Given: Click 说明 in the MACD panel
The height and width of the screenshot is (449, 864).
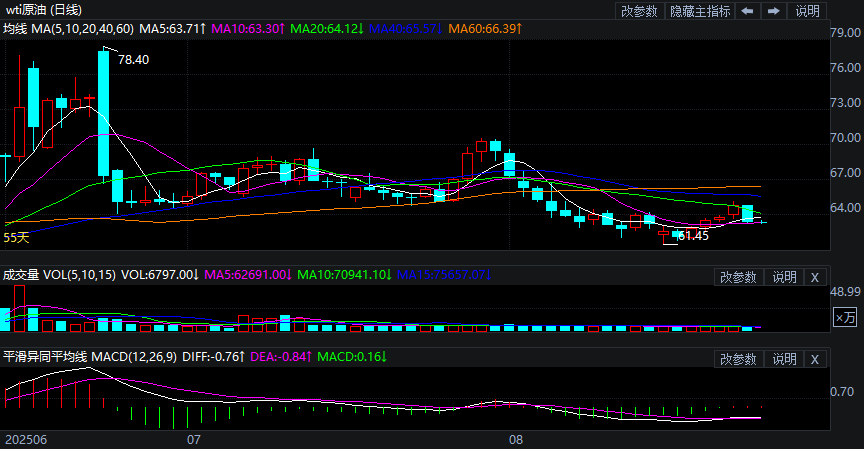Looking at the screenshot, I should [x=784, y=359].
